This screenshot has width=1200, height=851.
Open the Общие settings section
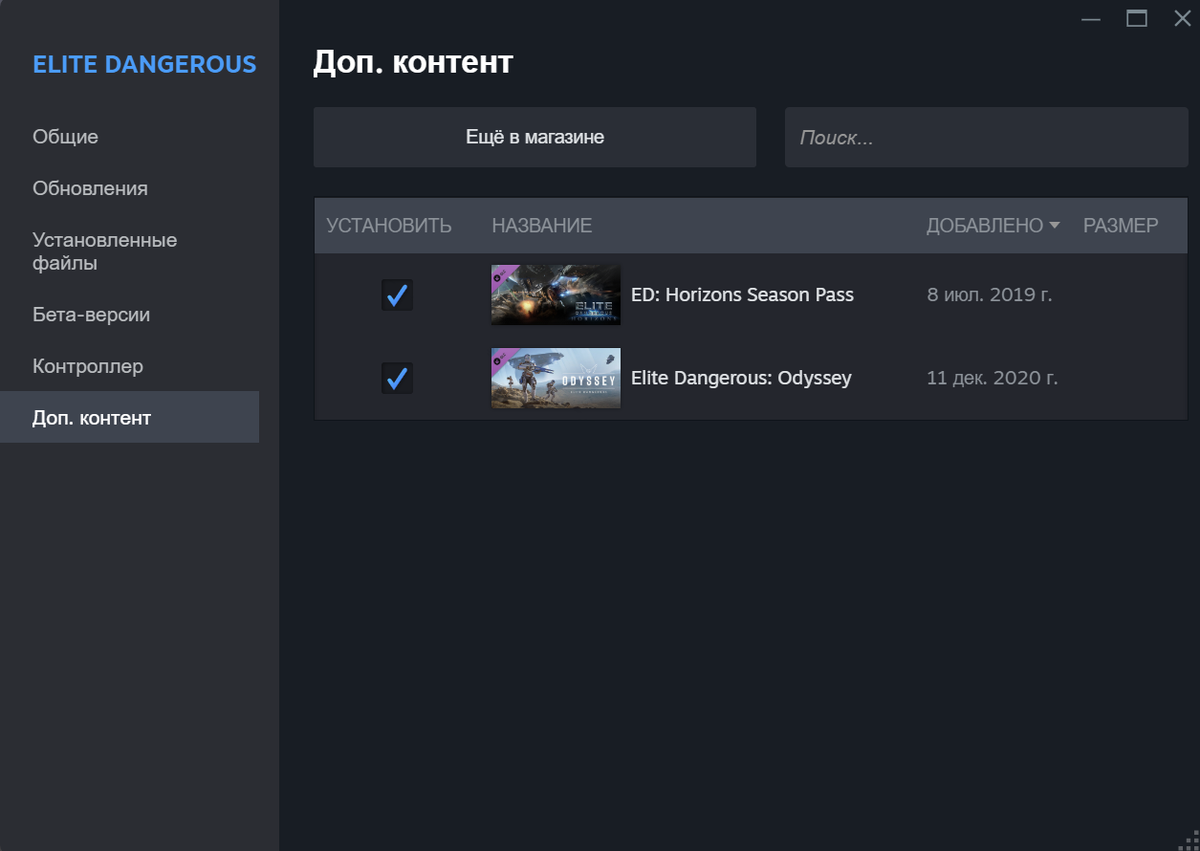click(x=65, y=137)
